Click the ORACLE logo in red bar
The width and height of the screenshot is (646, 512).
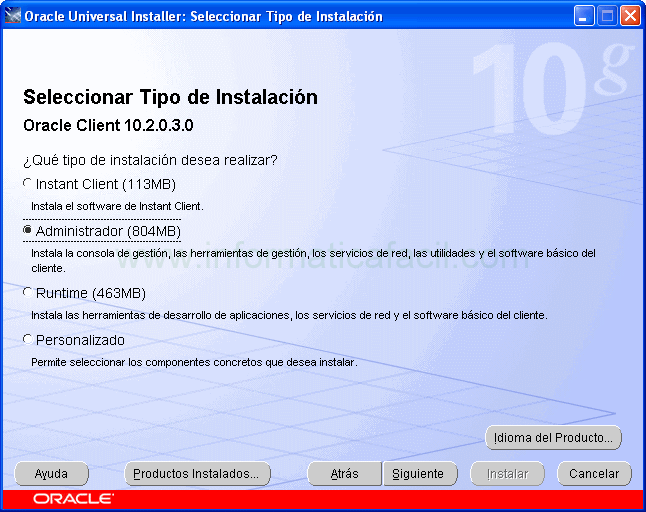[73, 499]
